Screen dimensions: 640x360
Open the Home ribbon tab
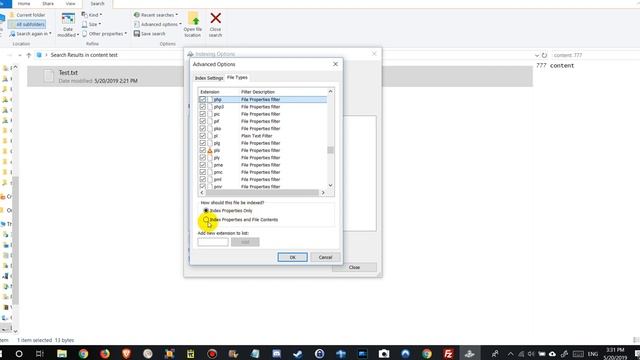point(24,4)
